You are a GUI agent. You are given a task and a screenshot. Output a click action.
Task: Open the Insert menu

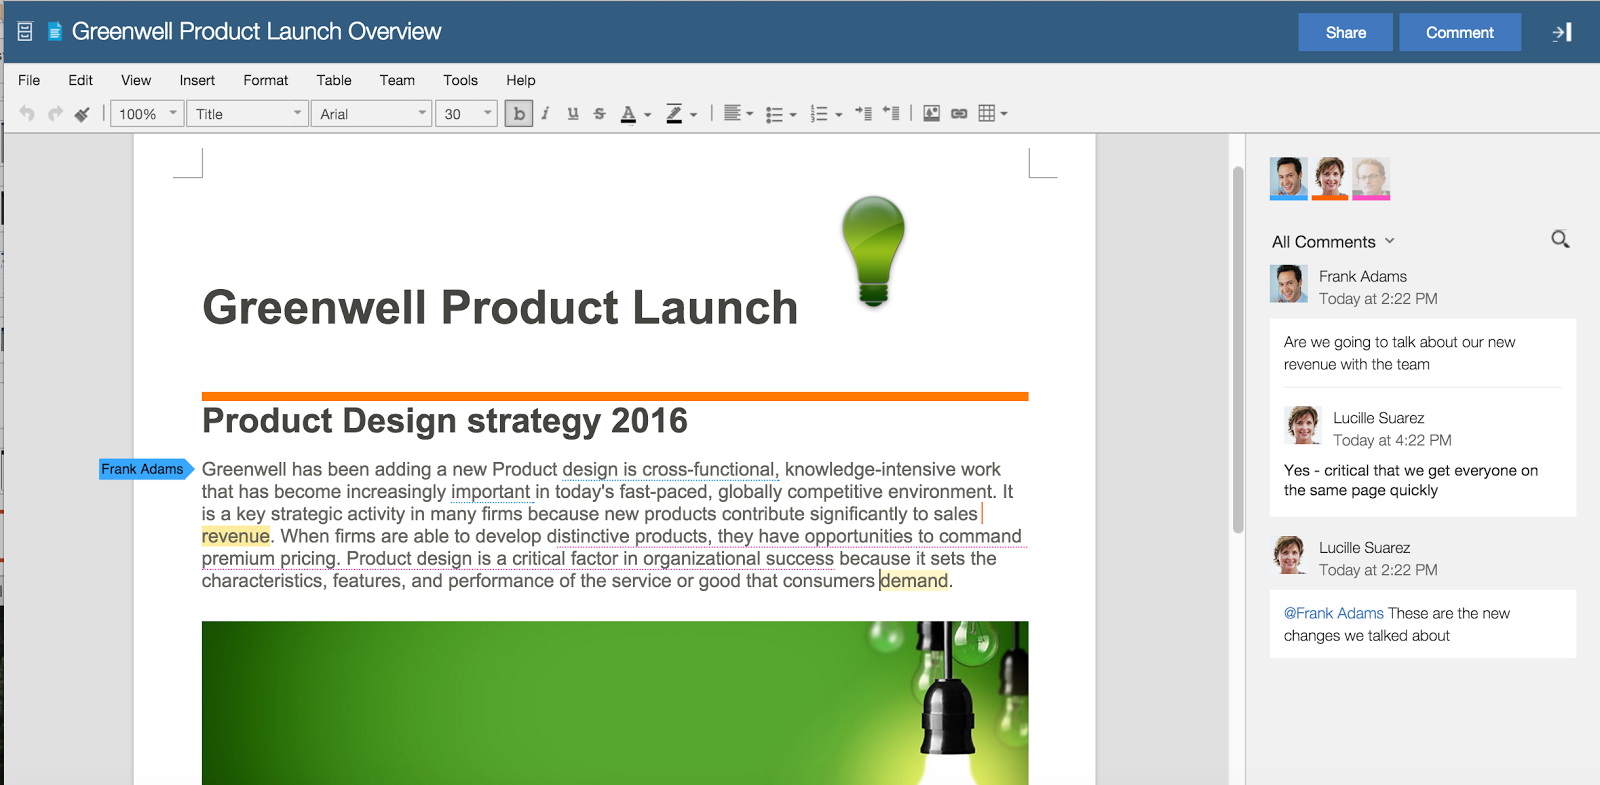(x=197, y=80)
